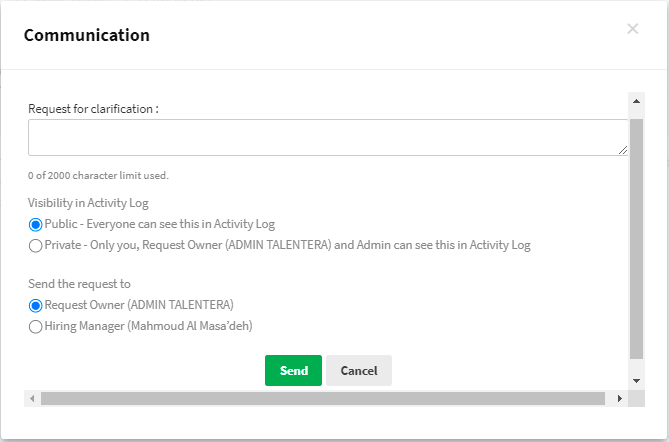Select the Public visibility radio button
The image size is (669, 442).
click(x=36, y=224)
